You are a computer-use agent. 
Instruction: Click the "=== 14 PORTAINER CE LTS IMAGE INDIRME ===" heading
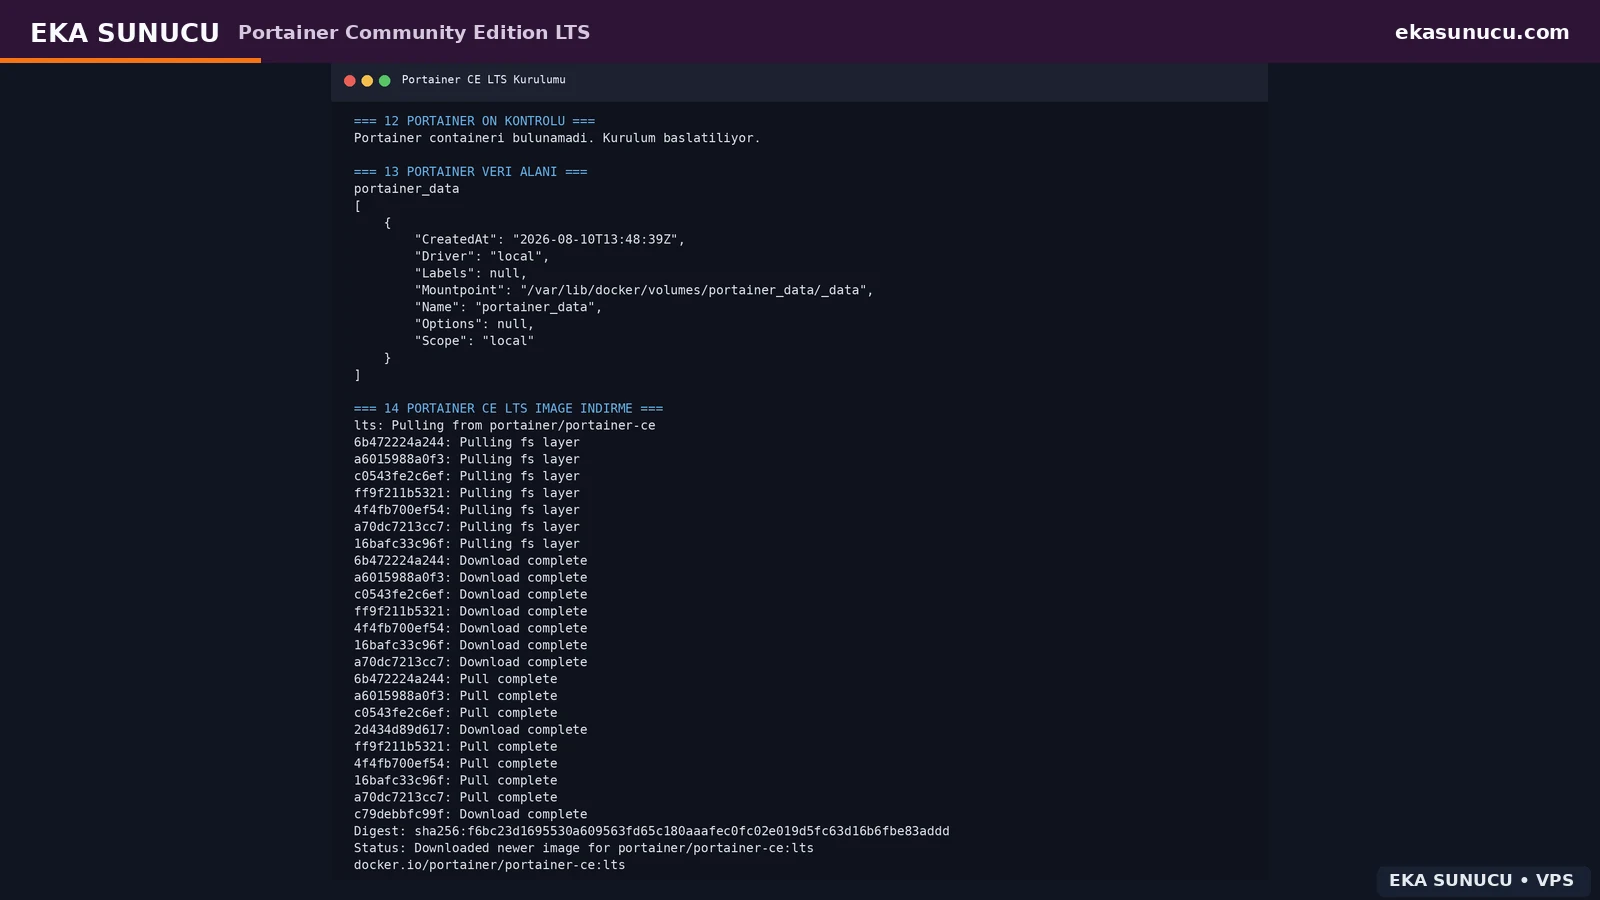508,409
